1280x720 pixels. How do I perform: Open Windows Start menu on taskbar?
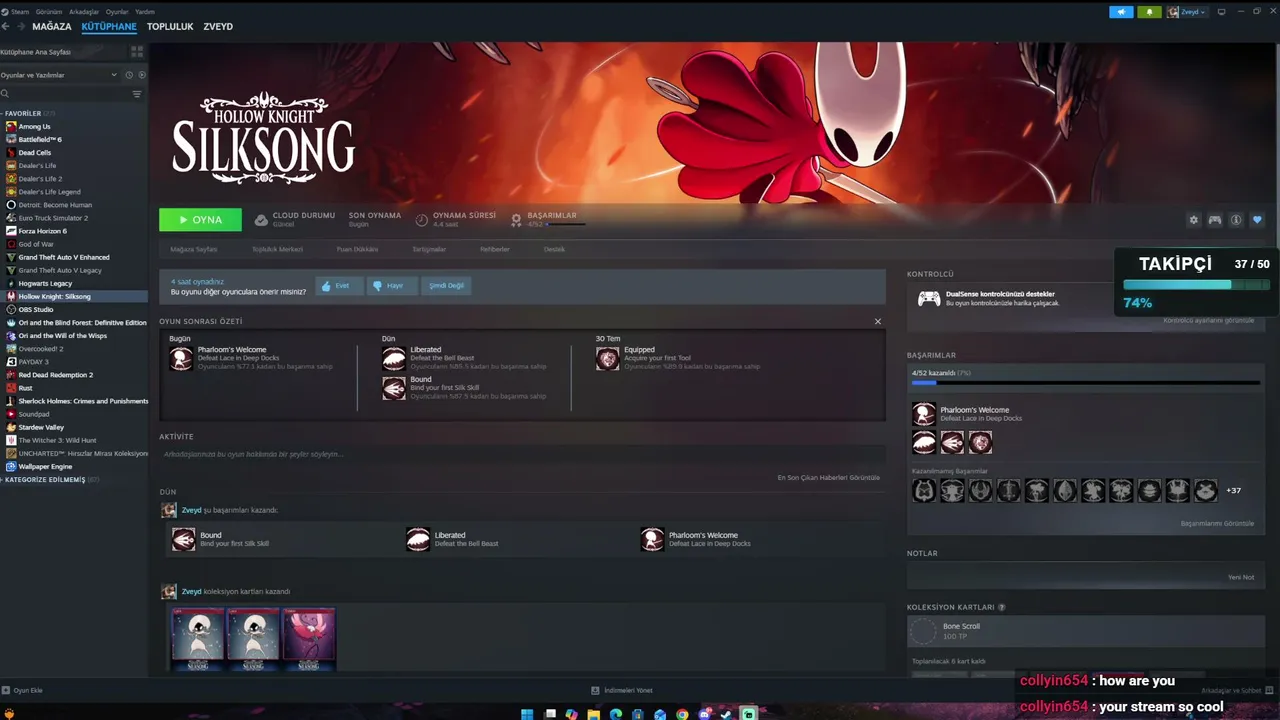pos(527,714)
